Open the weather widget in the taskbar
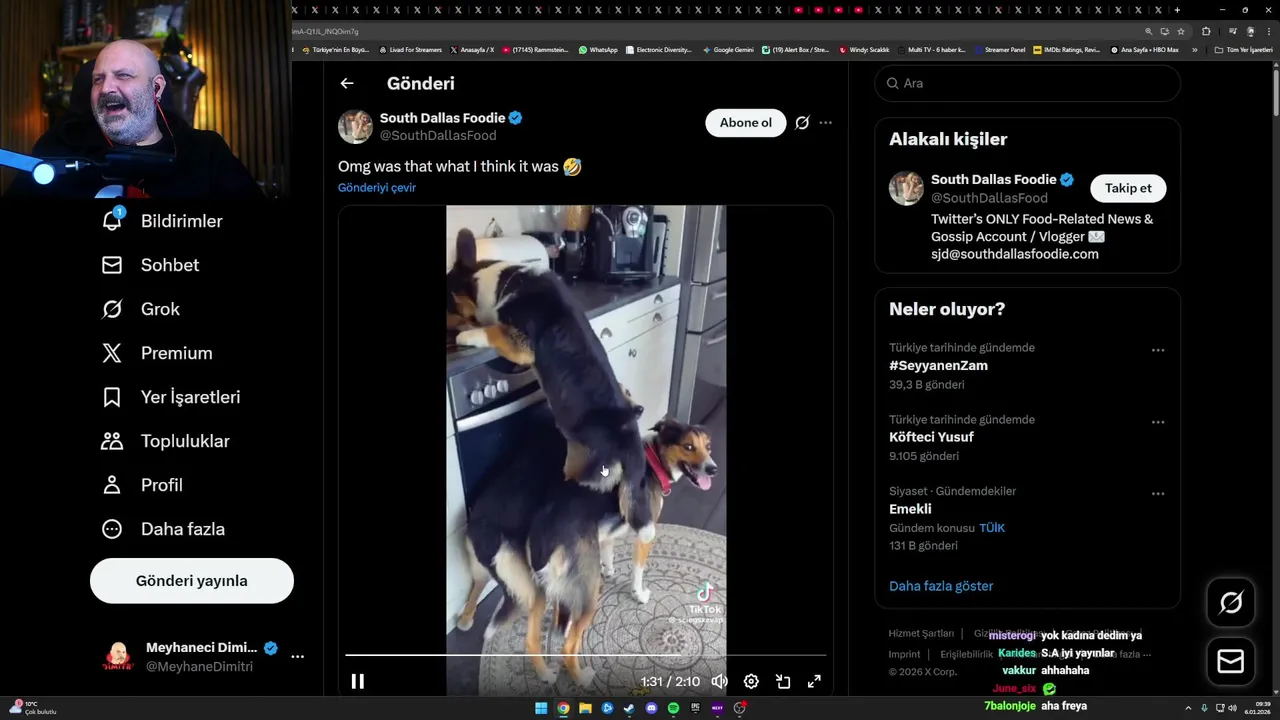 coord(32,708)
